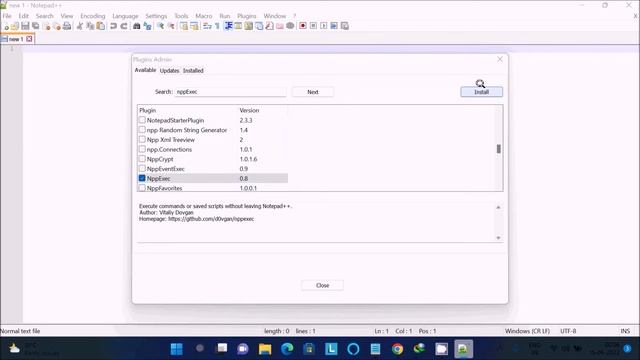Open the Settings menu
This screenshot has height=360, width=640.
tap(156, 16)
